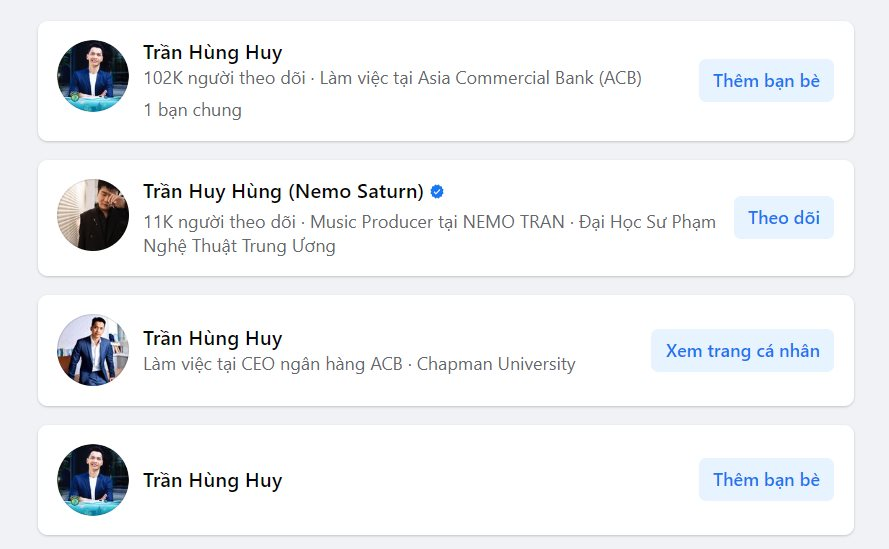This screenshot has height=549, width=889.
Task: Click the Nghệ Thuật Trung Ương text line
Action: 239,246
